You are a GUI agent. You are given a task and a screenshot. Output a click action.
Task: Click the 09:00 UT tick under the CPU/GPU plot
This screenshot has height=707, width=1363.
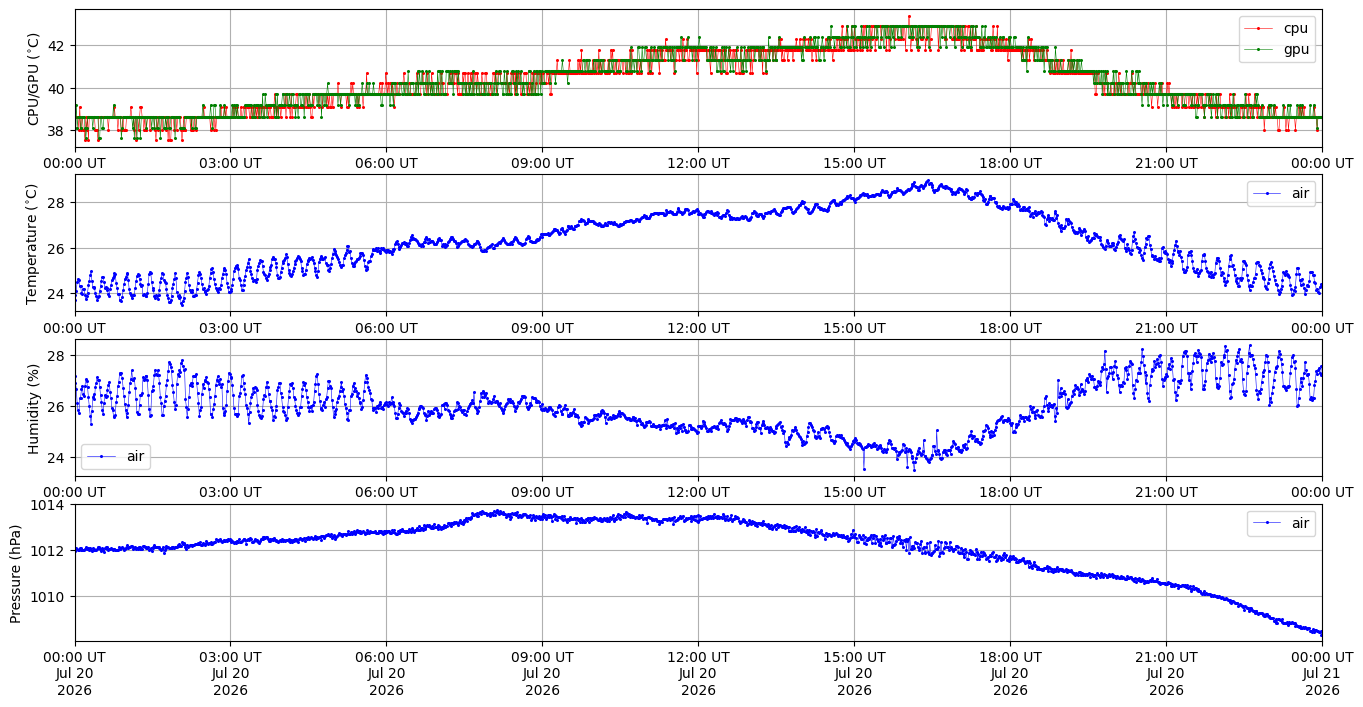(x=542, y=163)
